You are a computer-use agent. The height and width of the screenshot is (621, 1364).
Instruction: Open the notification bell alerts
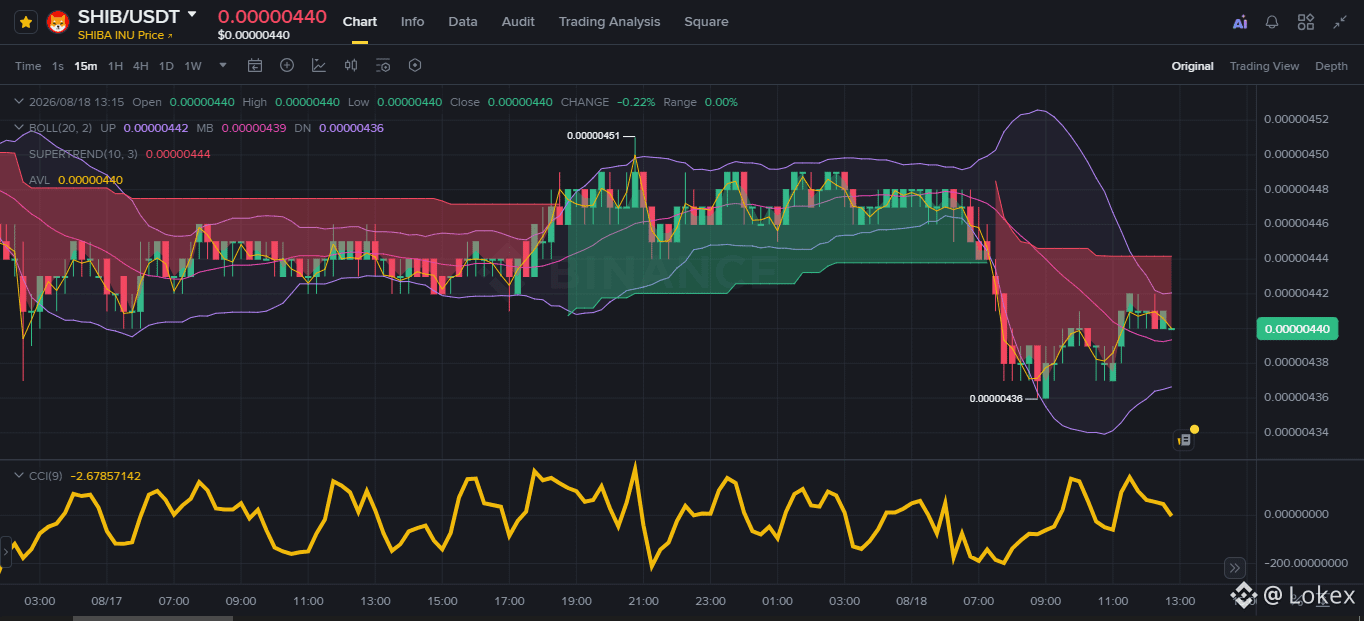point(1272,22)
